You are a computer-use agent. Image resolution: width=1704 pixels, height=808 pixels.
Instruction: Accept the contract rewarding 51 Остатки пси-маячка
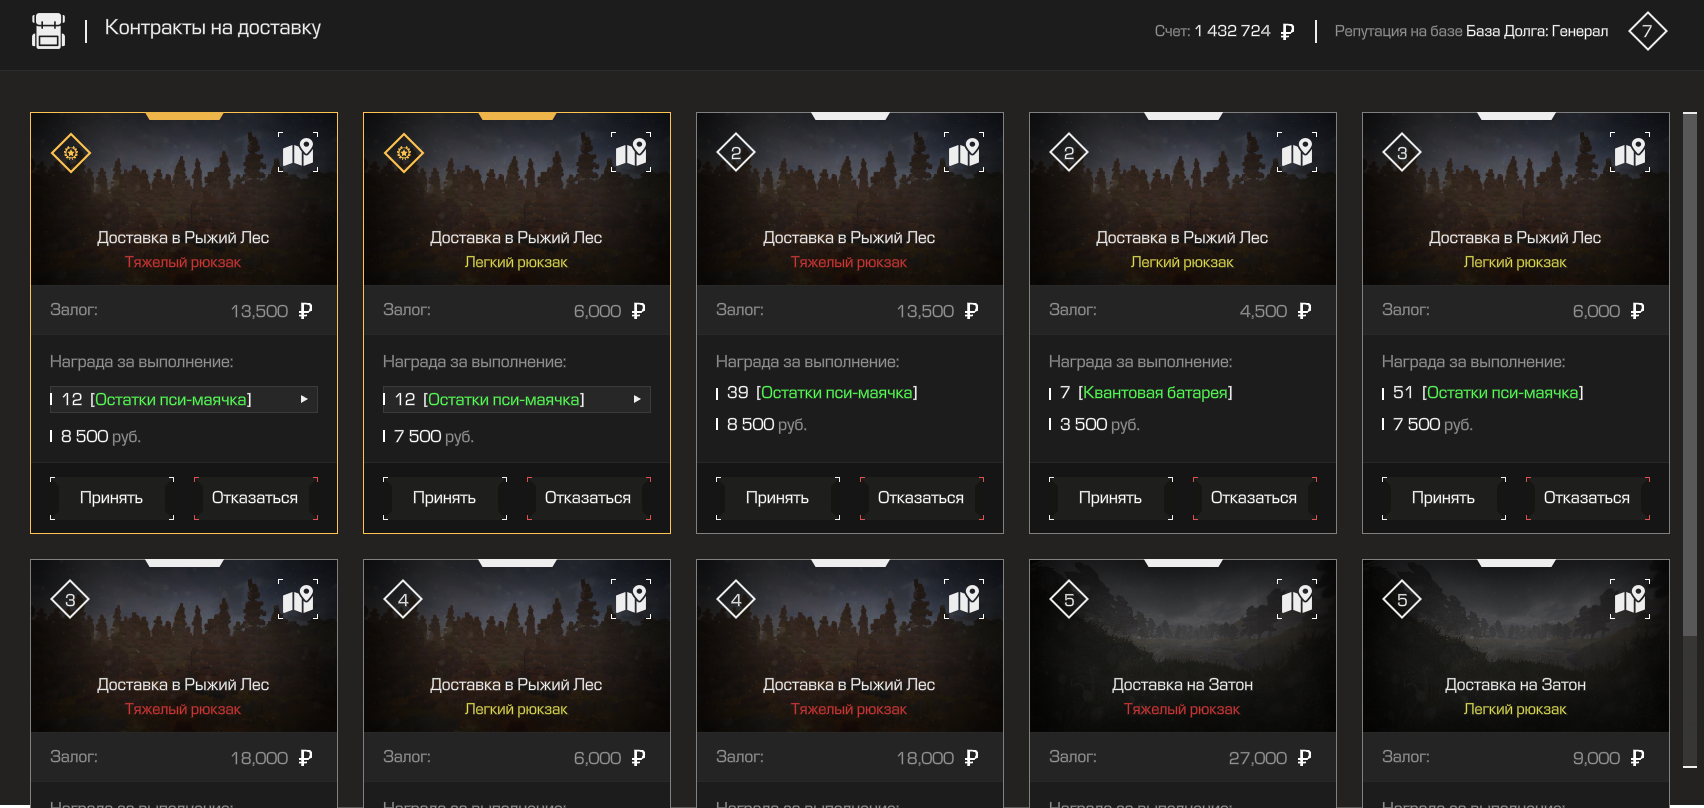[1444, 498]
